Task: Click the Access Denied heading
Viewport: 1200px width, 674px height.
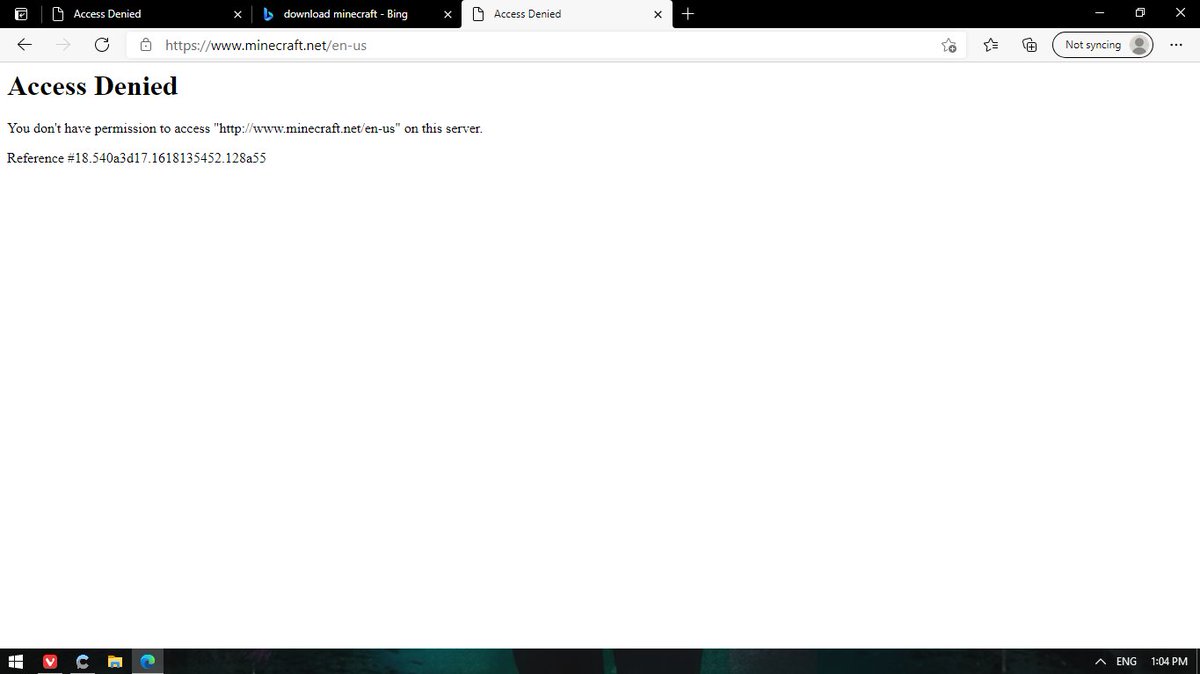Action: click(92, 86)
